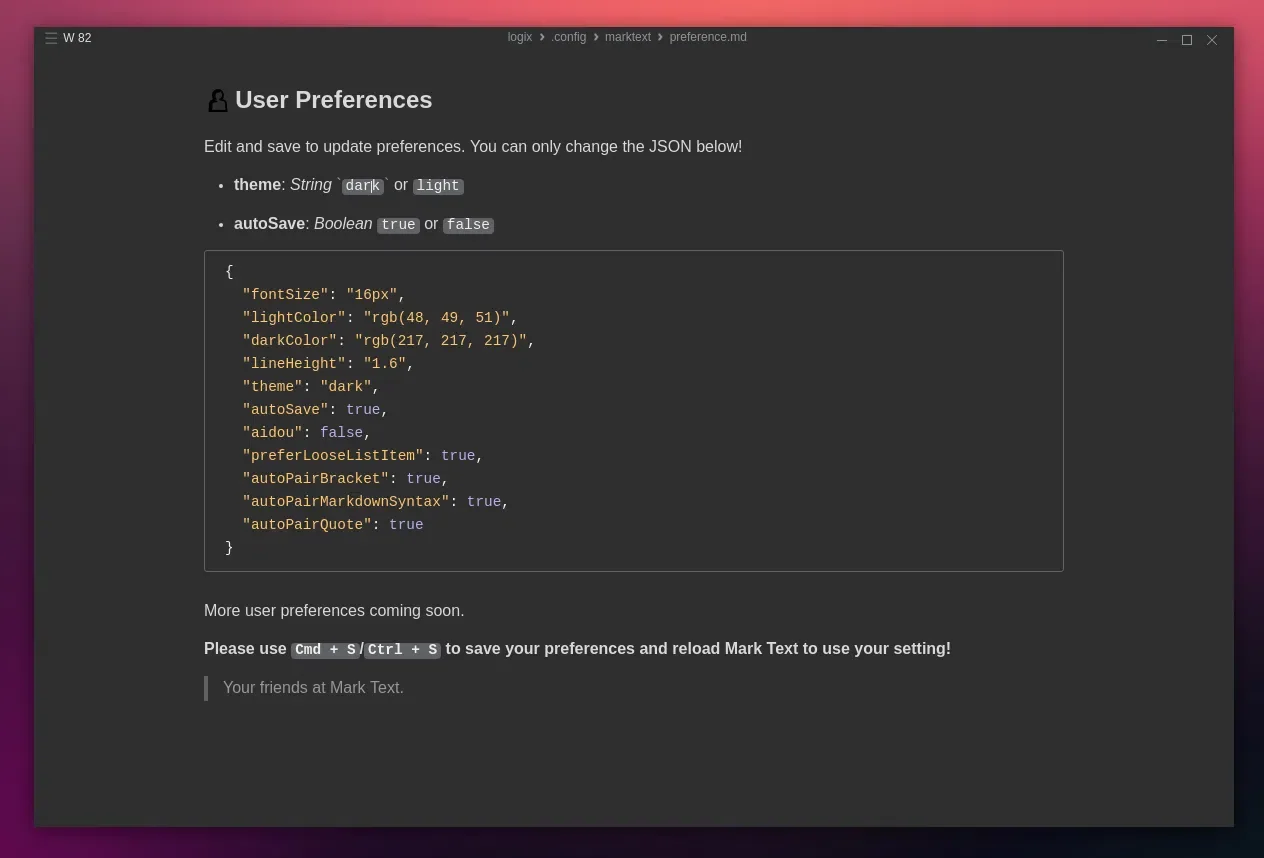Click the "1.6" value
1264x858 pixels.
point(385,364)
